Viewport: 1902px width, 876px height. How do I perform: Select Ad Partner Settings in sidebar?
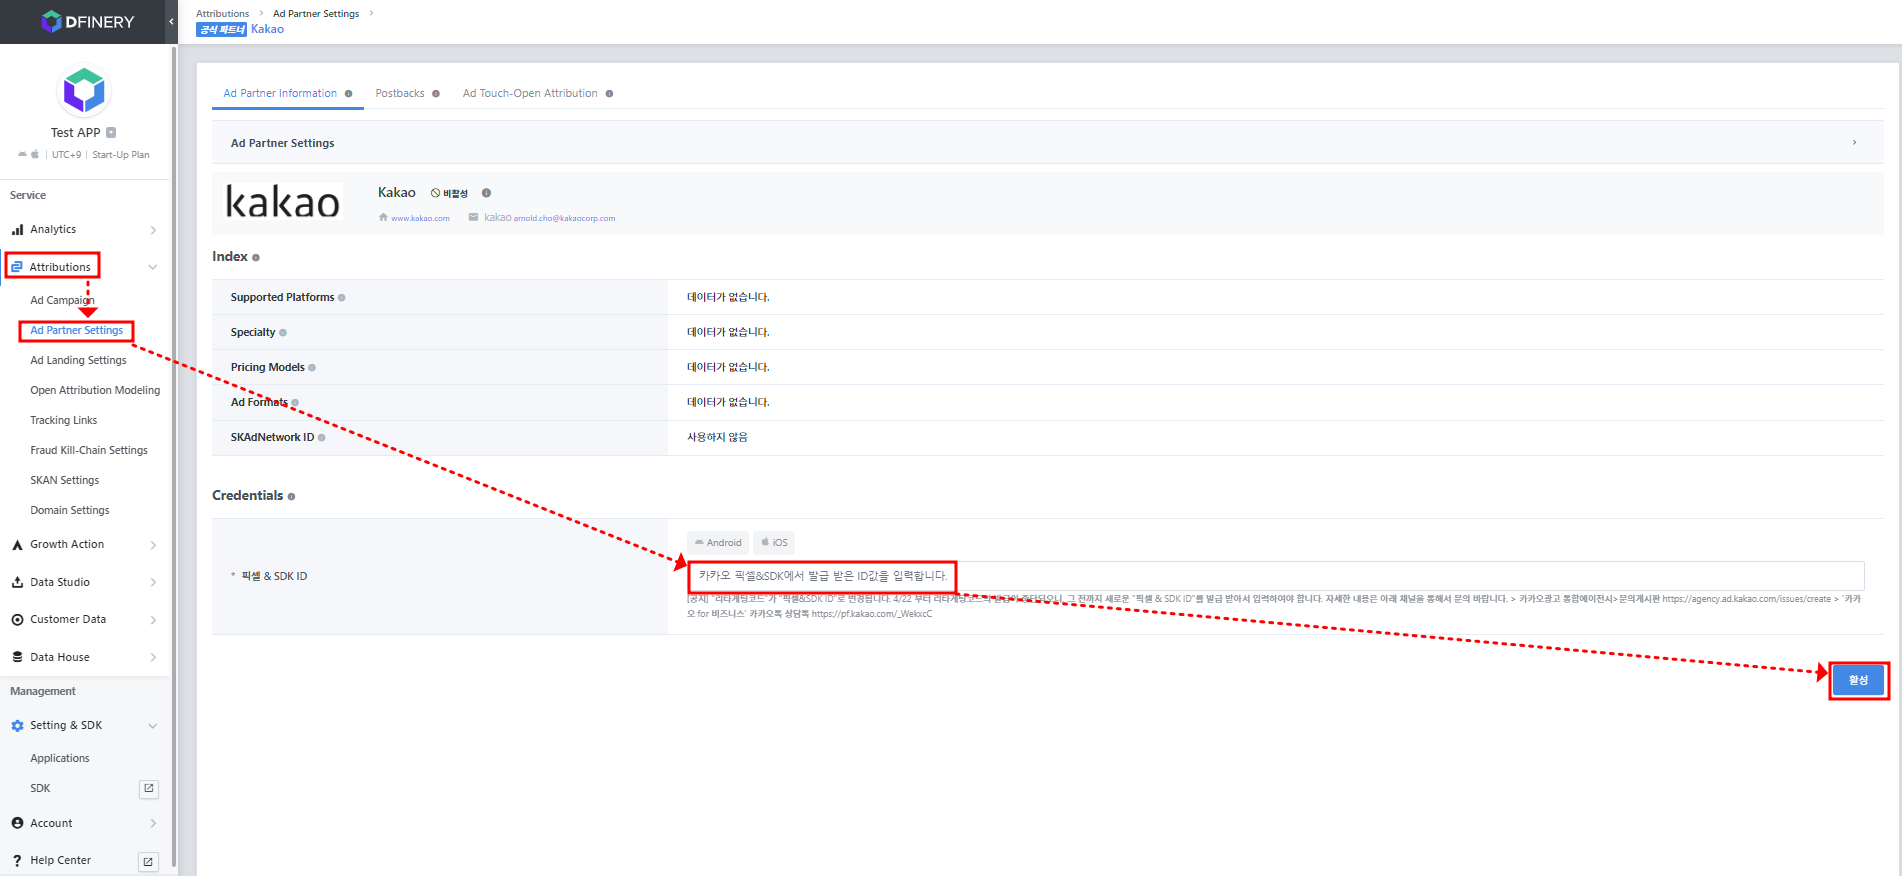[77, 330]
